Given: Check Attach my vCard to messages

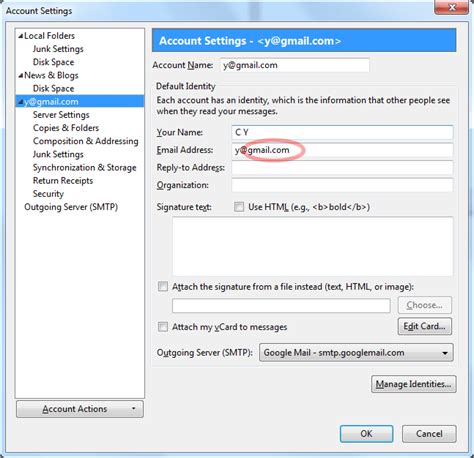Looking at the screenshot, I should click(x=163, y=327).
